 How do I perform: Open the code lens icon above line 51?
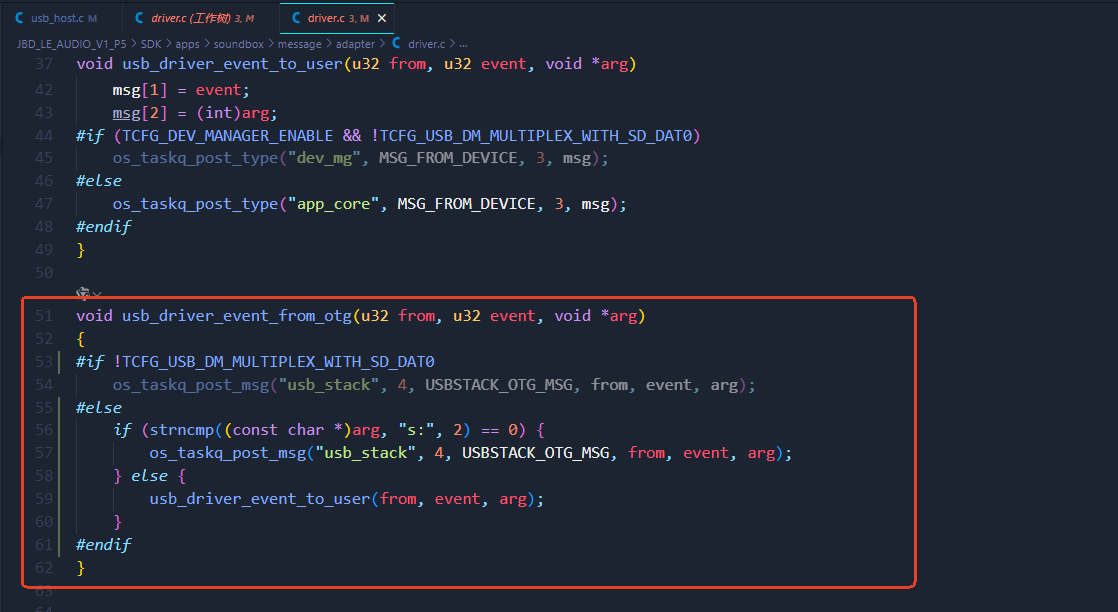pyautogui.click(x=83, y=293)
